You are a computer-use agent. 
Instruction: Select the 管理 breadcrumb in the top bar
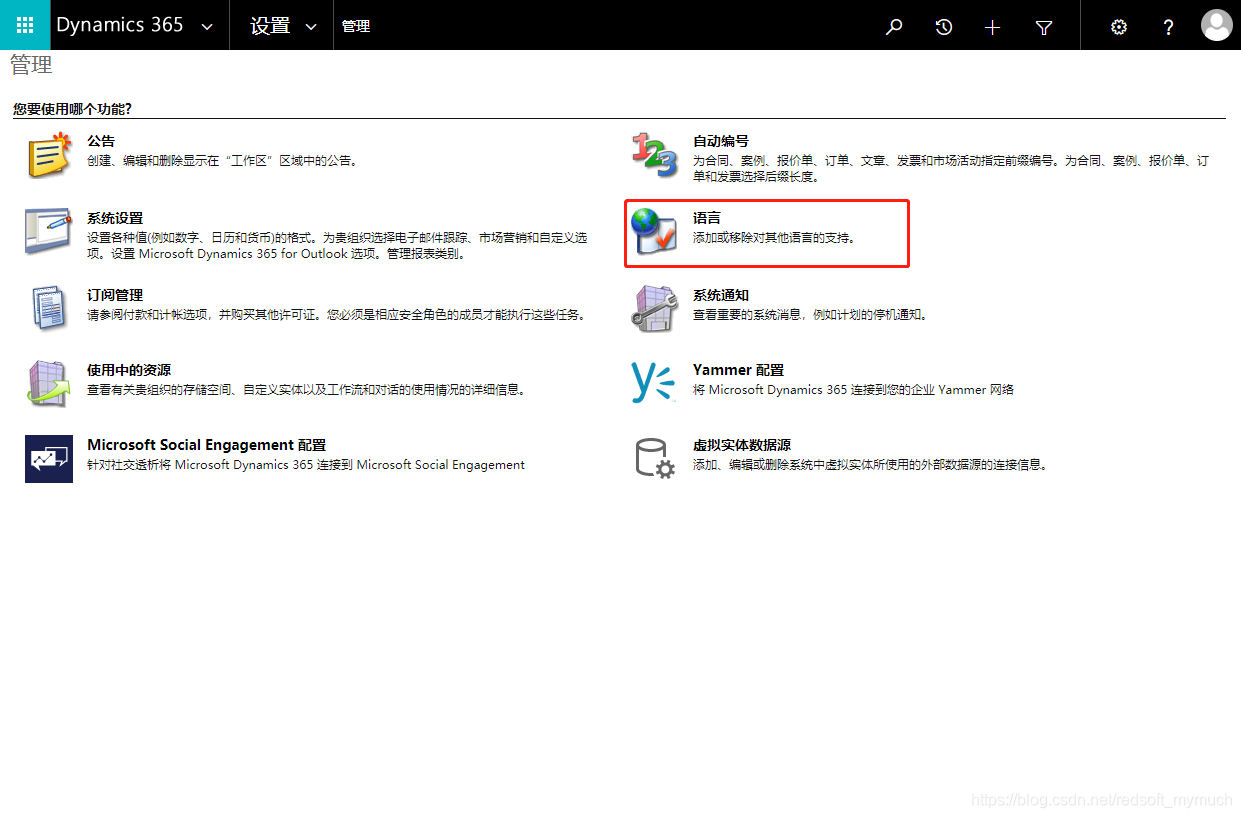click(356, 26)
